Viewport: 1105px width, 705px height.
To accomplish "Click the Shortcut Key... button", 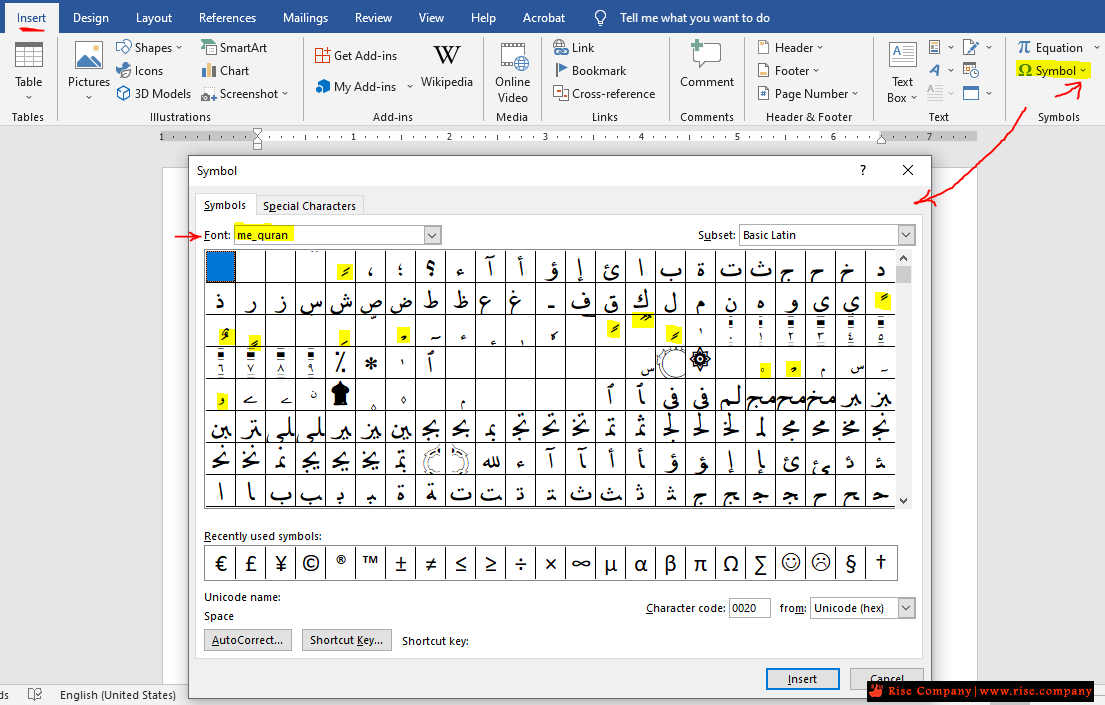I will (346, 640).
